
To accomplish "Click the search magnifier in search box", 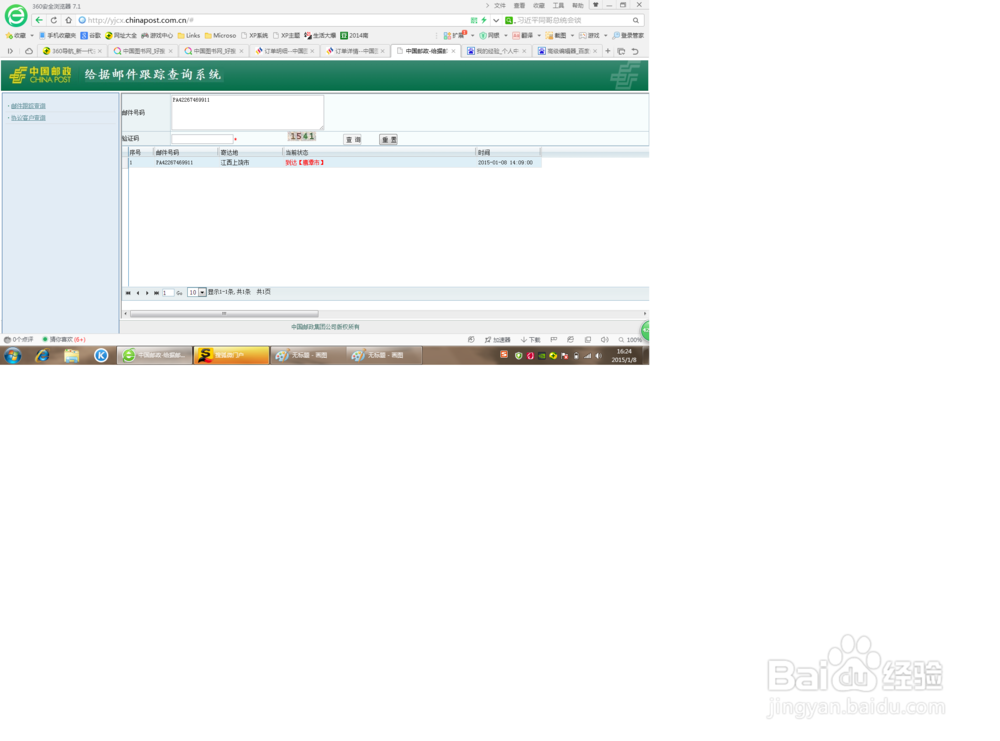I will pyautogui.click(x=635, y=20).
